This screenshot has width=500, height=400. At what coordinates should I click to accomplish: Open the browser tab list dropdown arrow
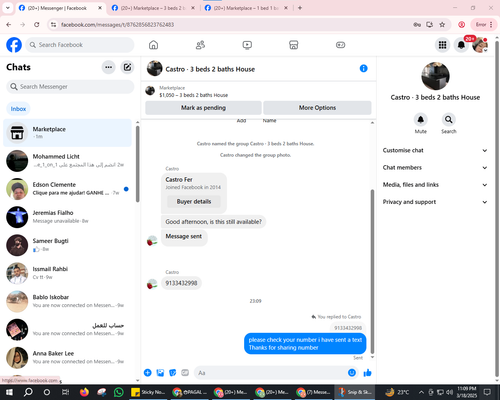7,8
